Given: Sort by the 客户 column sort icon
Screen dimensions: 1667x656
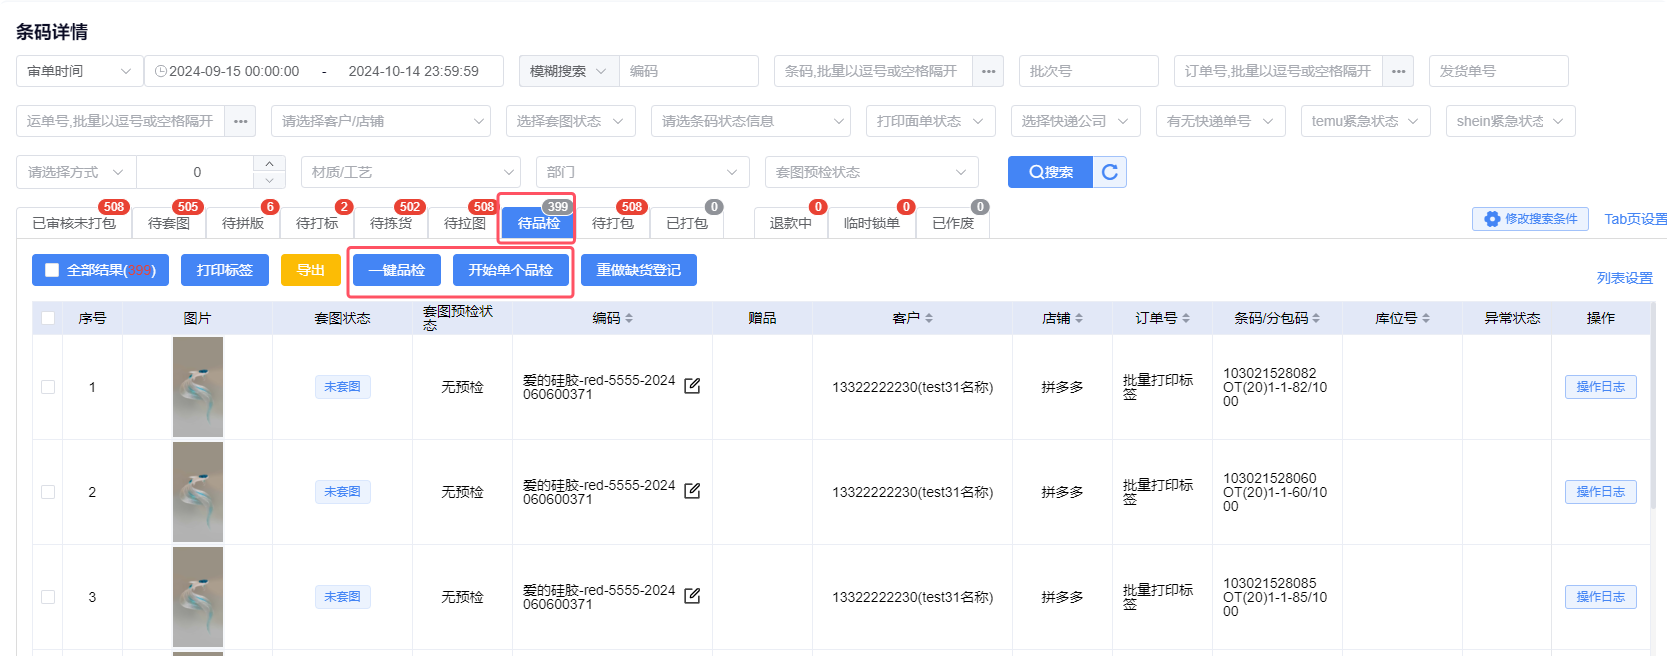Looking at the screenshot, I should pos(929,318).
